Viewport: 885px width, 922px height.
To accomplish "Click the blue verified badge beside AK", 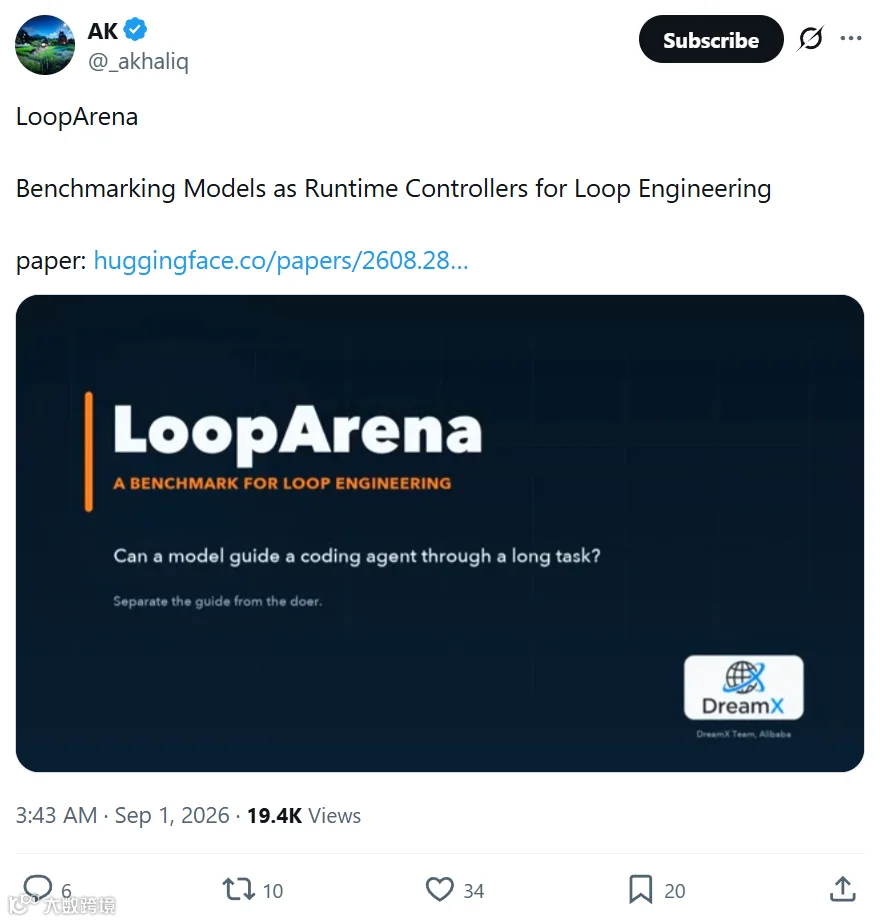I will [x=136, y=29].
